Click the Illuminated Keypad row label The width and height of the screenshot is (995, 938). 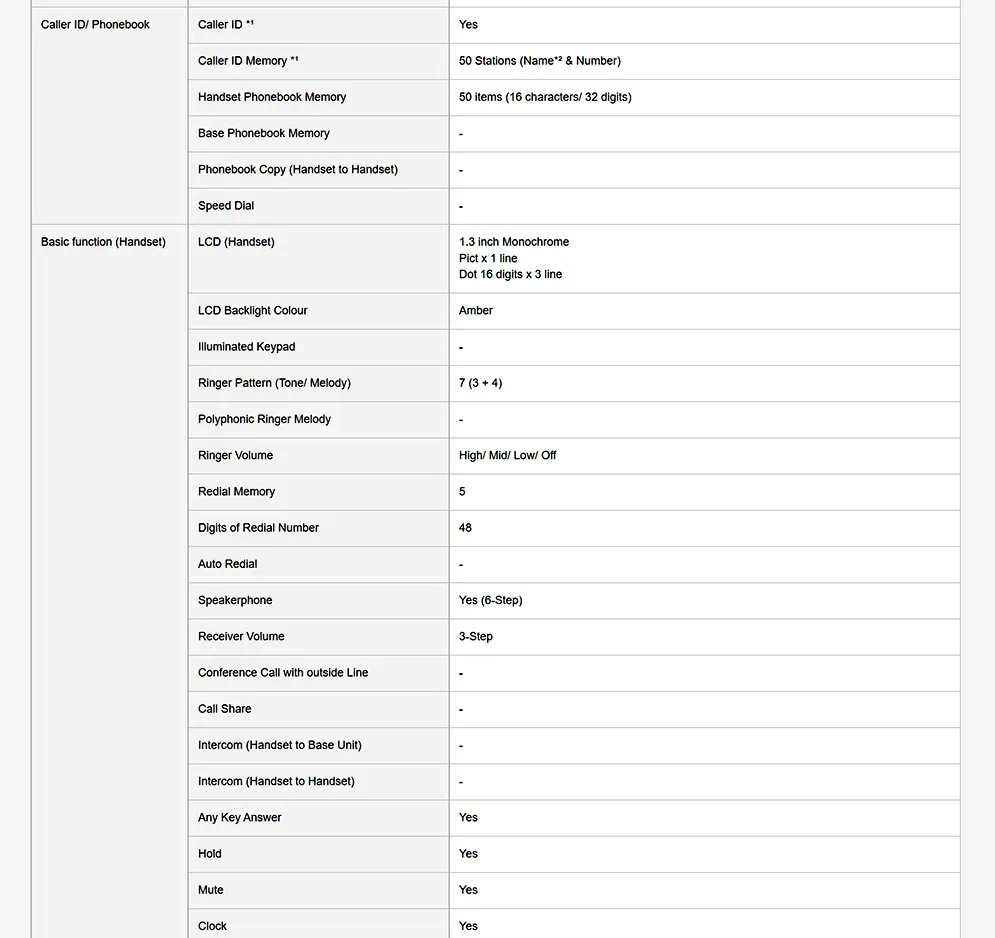pos(246,347)
